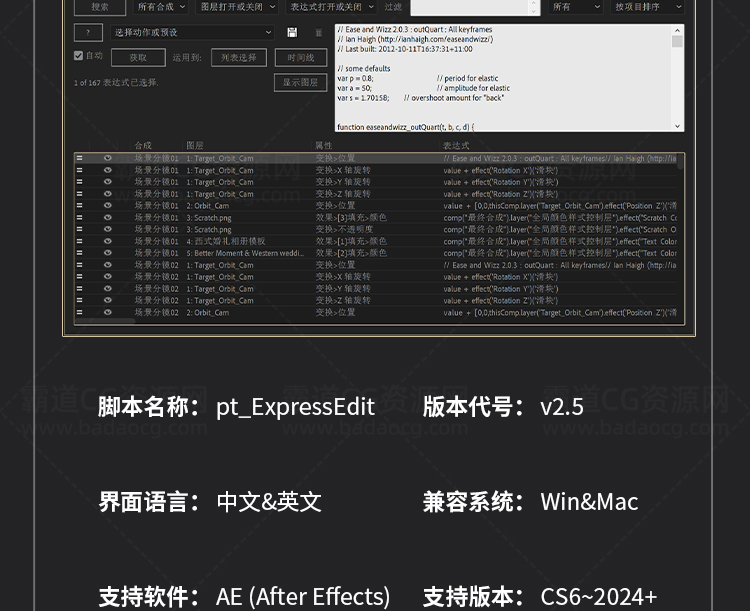Image resolution: width=750 pixels, height=611 pixels.
Task: Click the = icon on 场景分镜02 Z 轴旋转 row
Action: 79,300
